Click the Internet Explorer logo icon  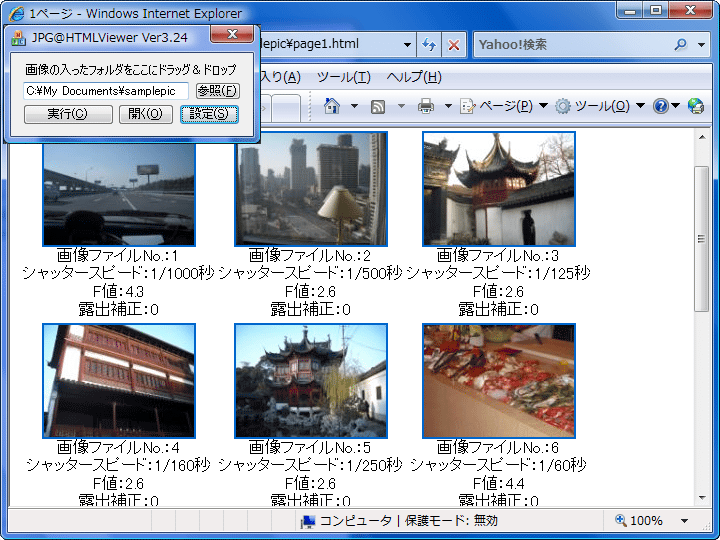[16, 13]
